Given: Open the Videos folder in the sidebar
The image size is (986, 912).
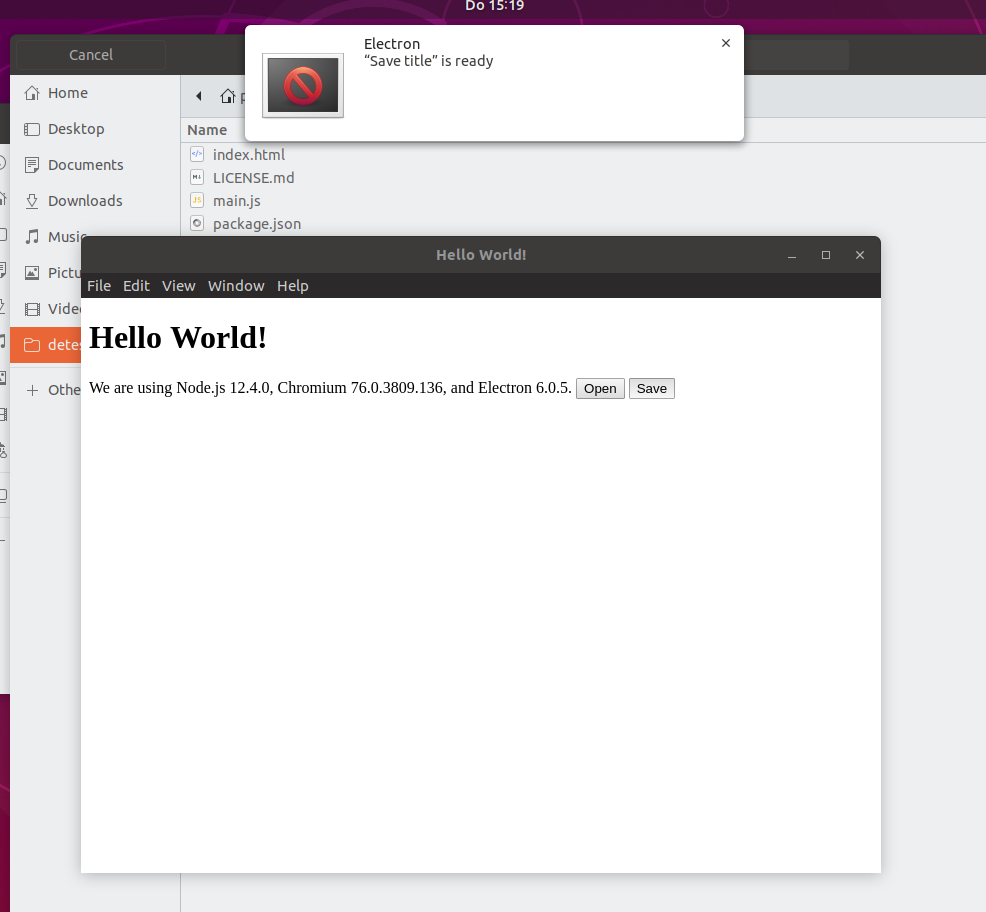Looking at the screenshot, I should (x=64, y=309).
